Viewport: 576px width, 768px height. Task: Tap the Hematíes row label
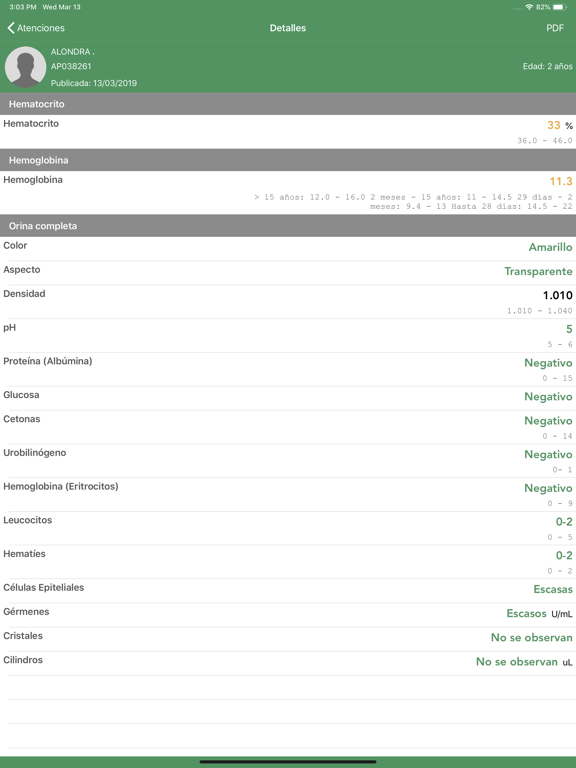[24, 554]
